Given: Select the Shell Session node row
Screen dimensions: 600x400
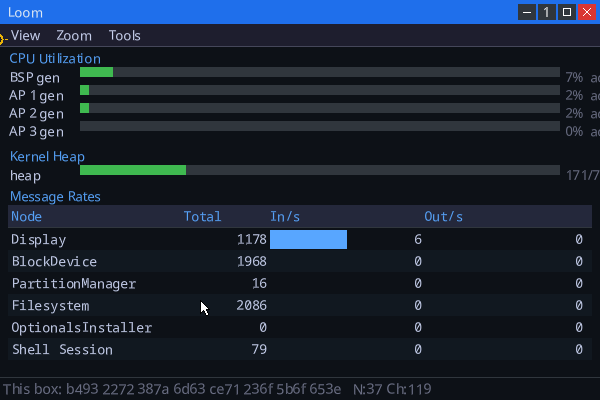Looking at the screenshot, I should [x=300, y=349].
